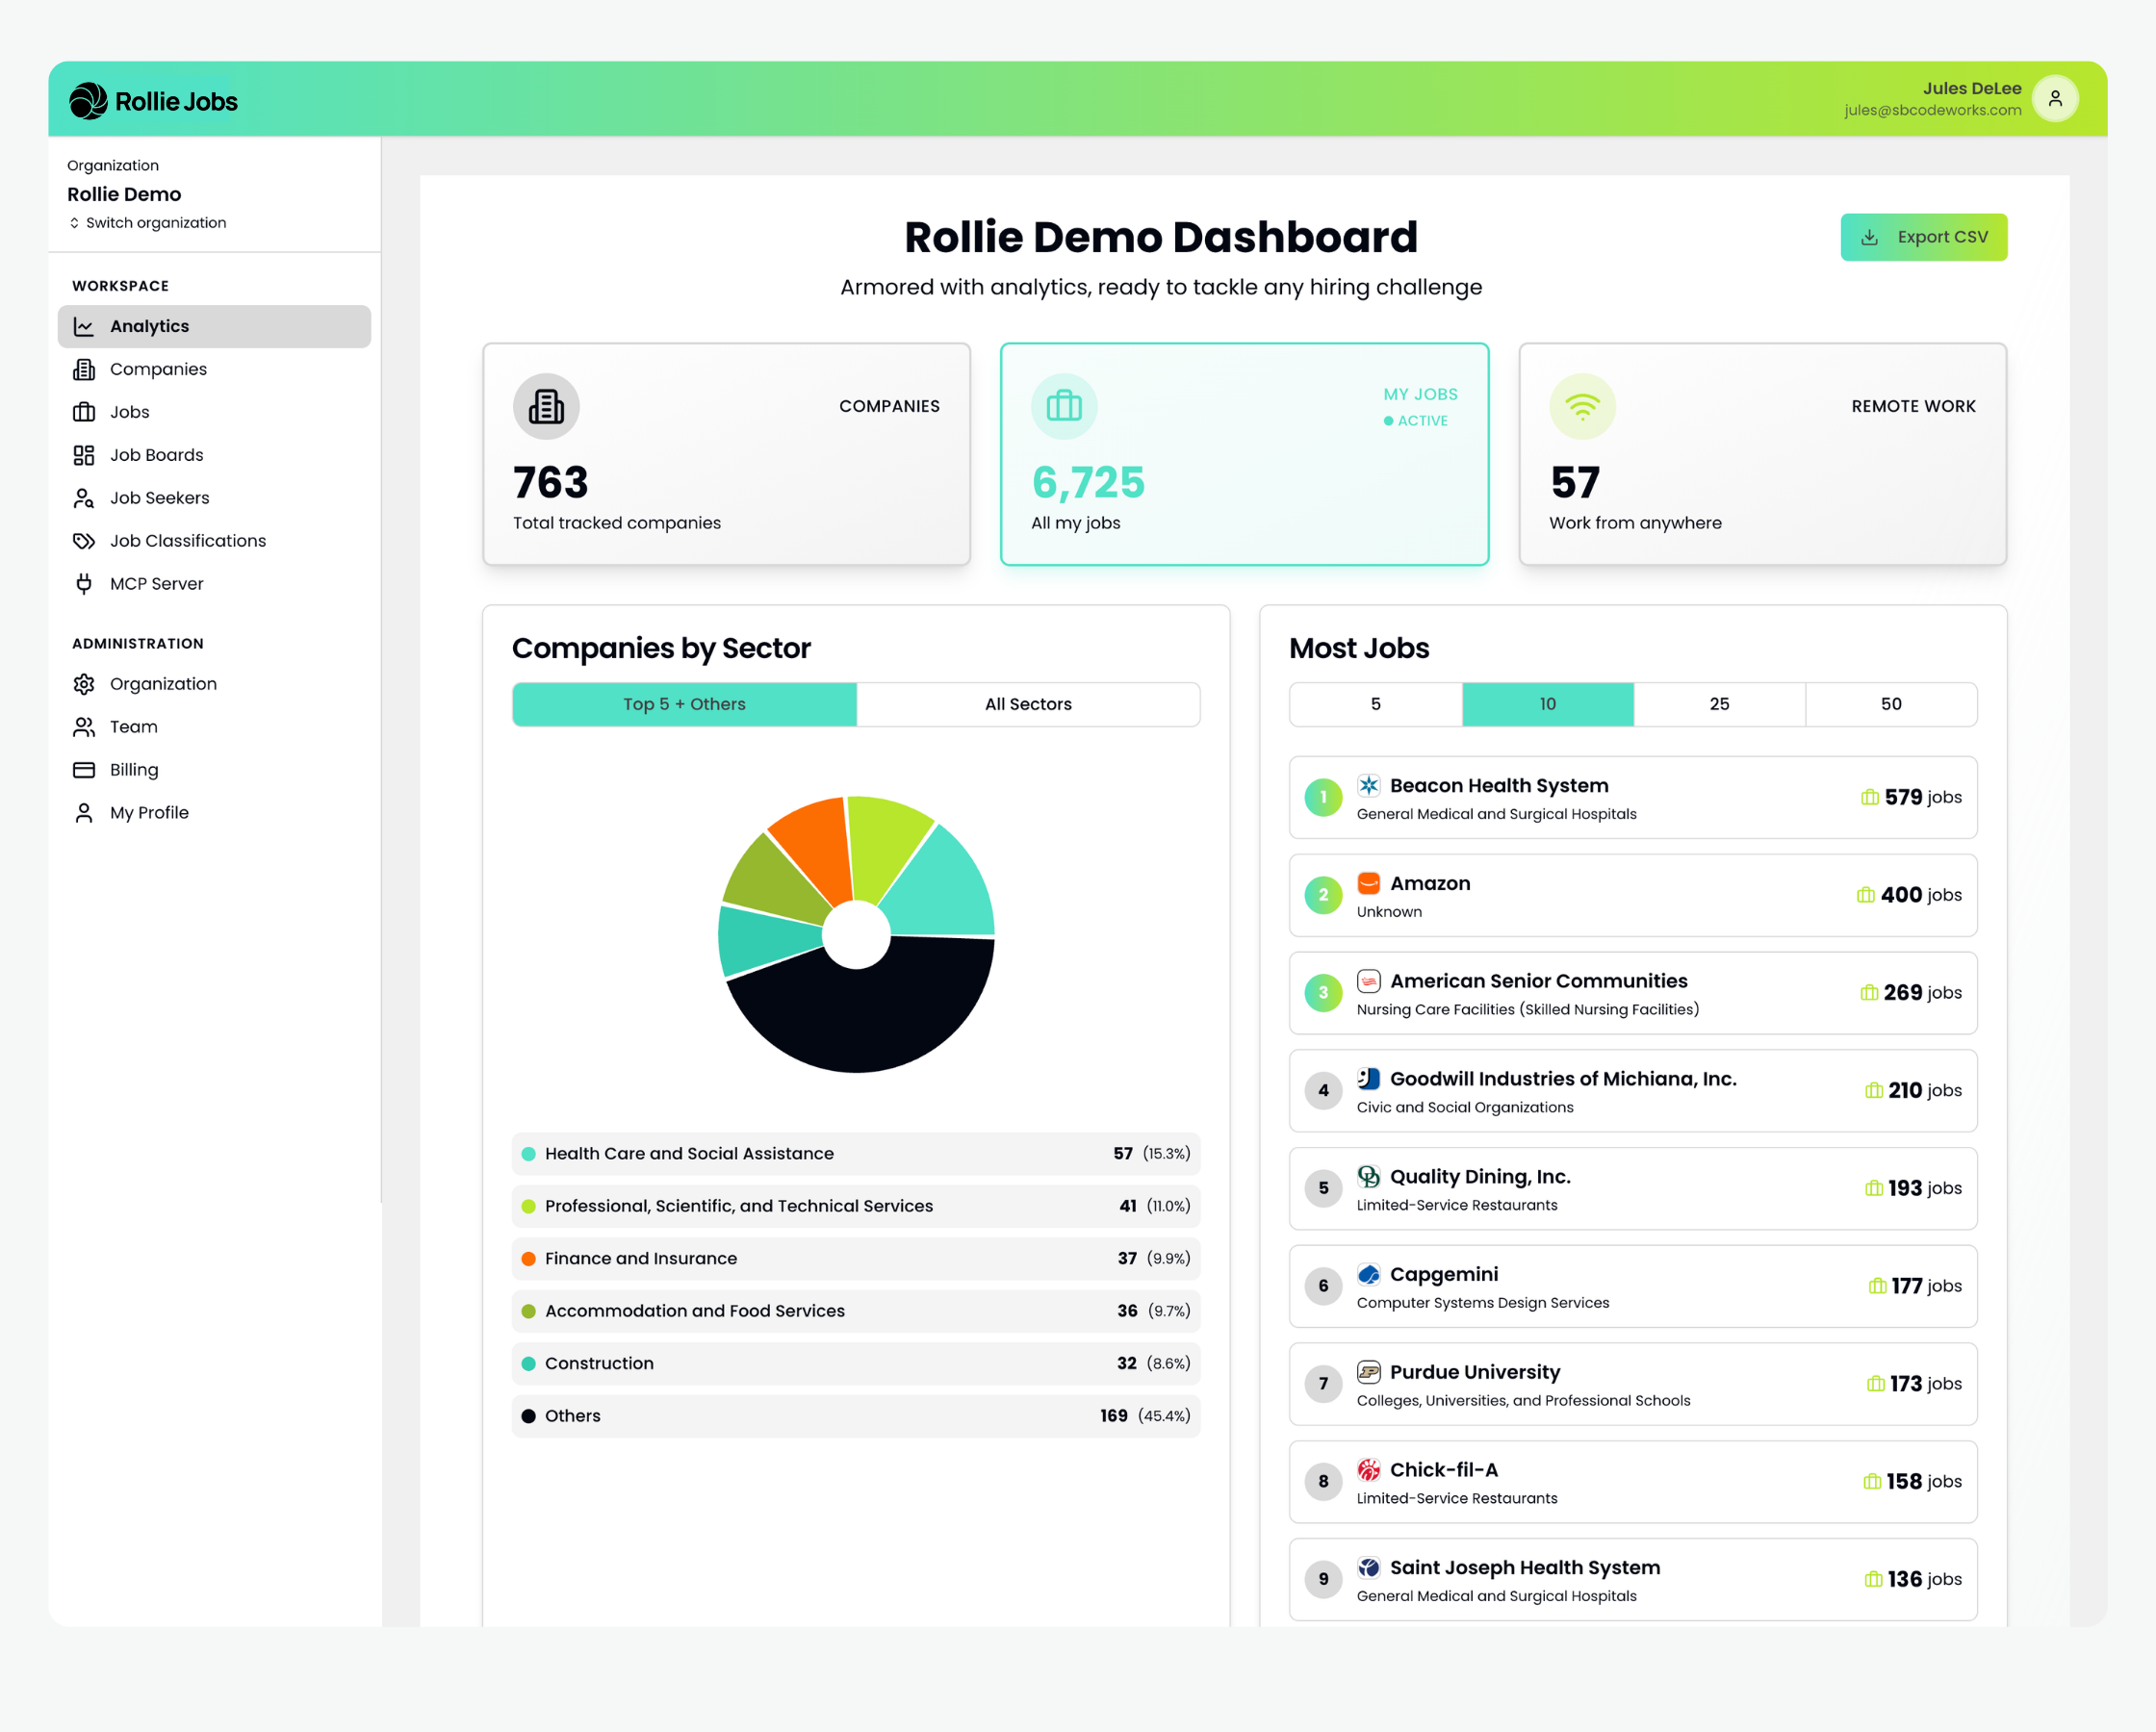This screenshot has height=1732, width=2156.
Task: Open the Amazon company row
Action: point(1634,896)
